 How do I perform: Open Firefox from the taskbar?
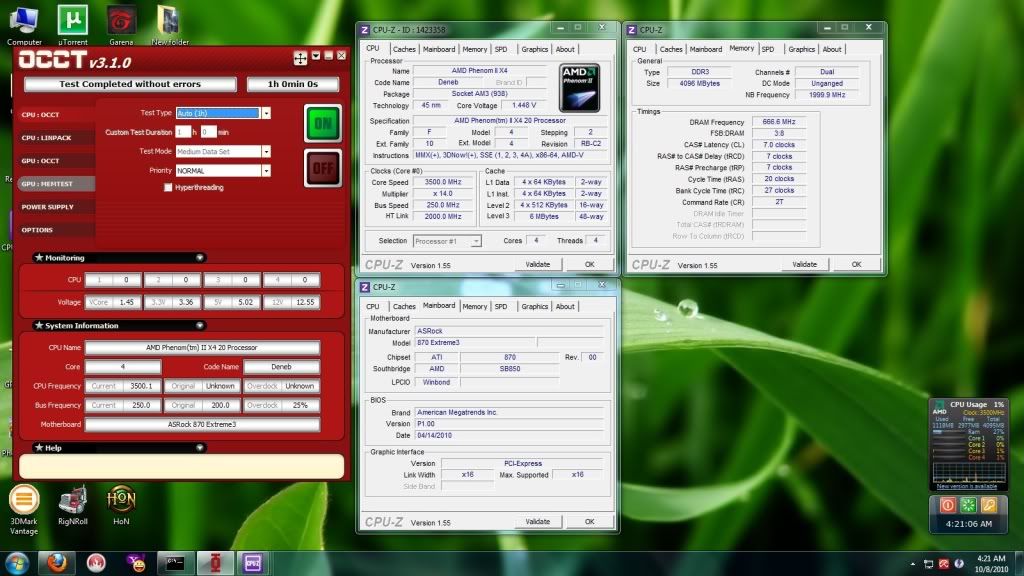56,562
